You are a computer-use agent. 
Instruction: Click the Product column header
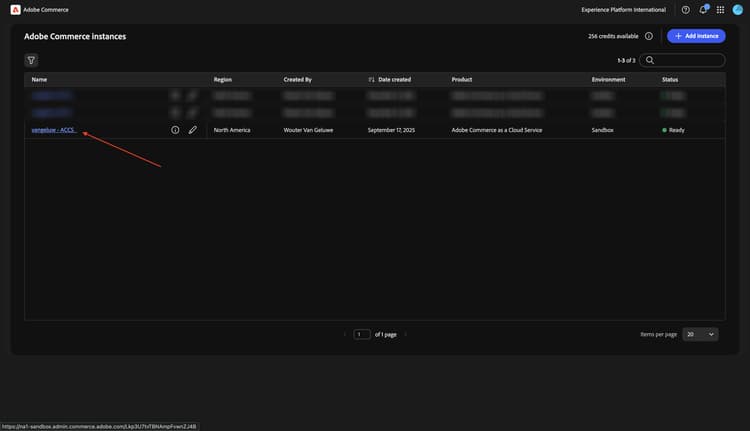pos(462,79)
